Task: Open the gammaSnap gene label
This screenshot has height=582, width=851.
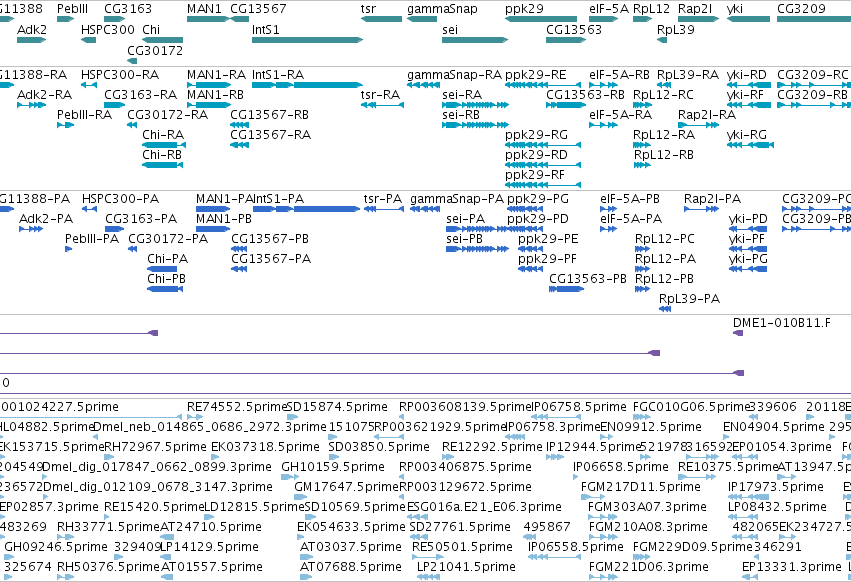Action: pyautogui.click(x=442, y=9)
